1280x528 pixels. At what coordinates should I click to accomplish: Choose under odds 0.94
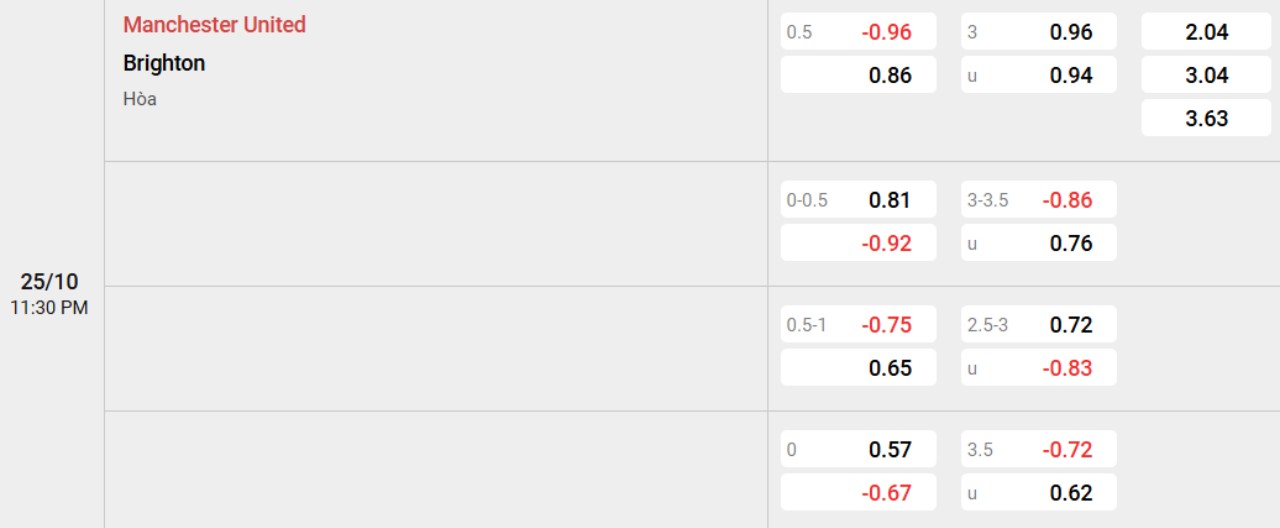1038,75
